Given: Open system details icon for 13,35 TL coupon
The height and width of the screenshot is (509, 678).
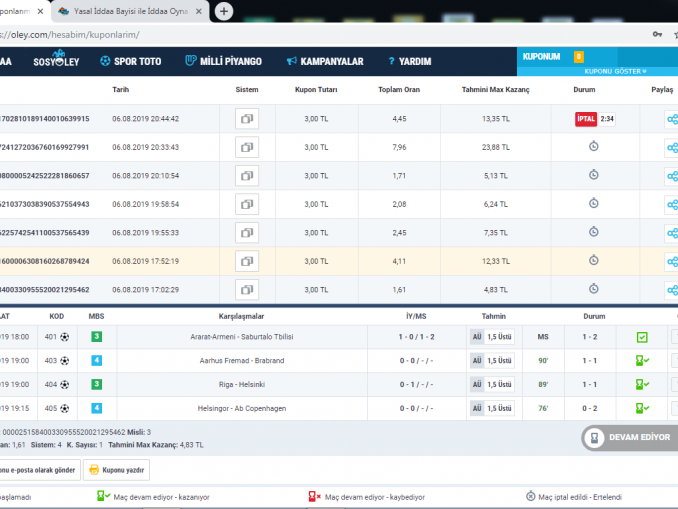Looking at the screenshot, I should (x=246, y=119).
